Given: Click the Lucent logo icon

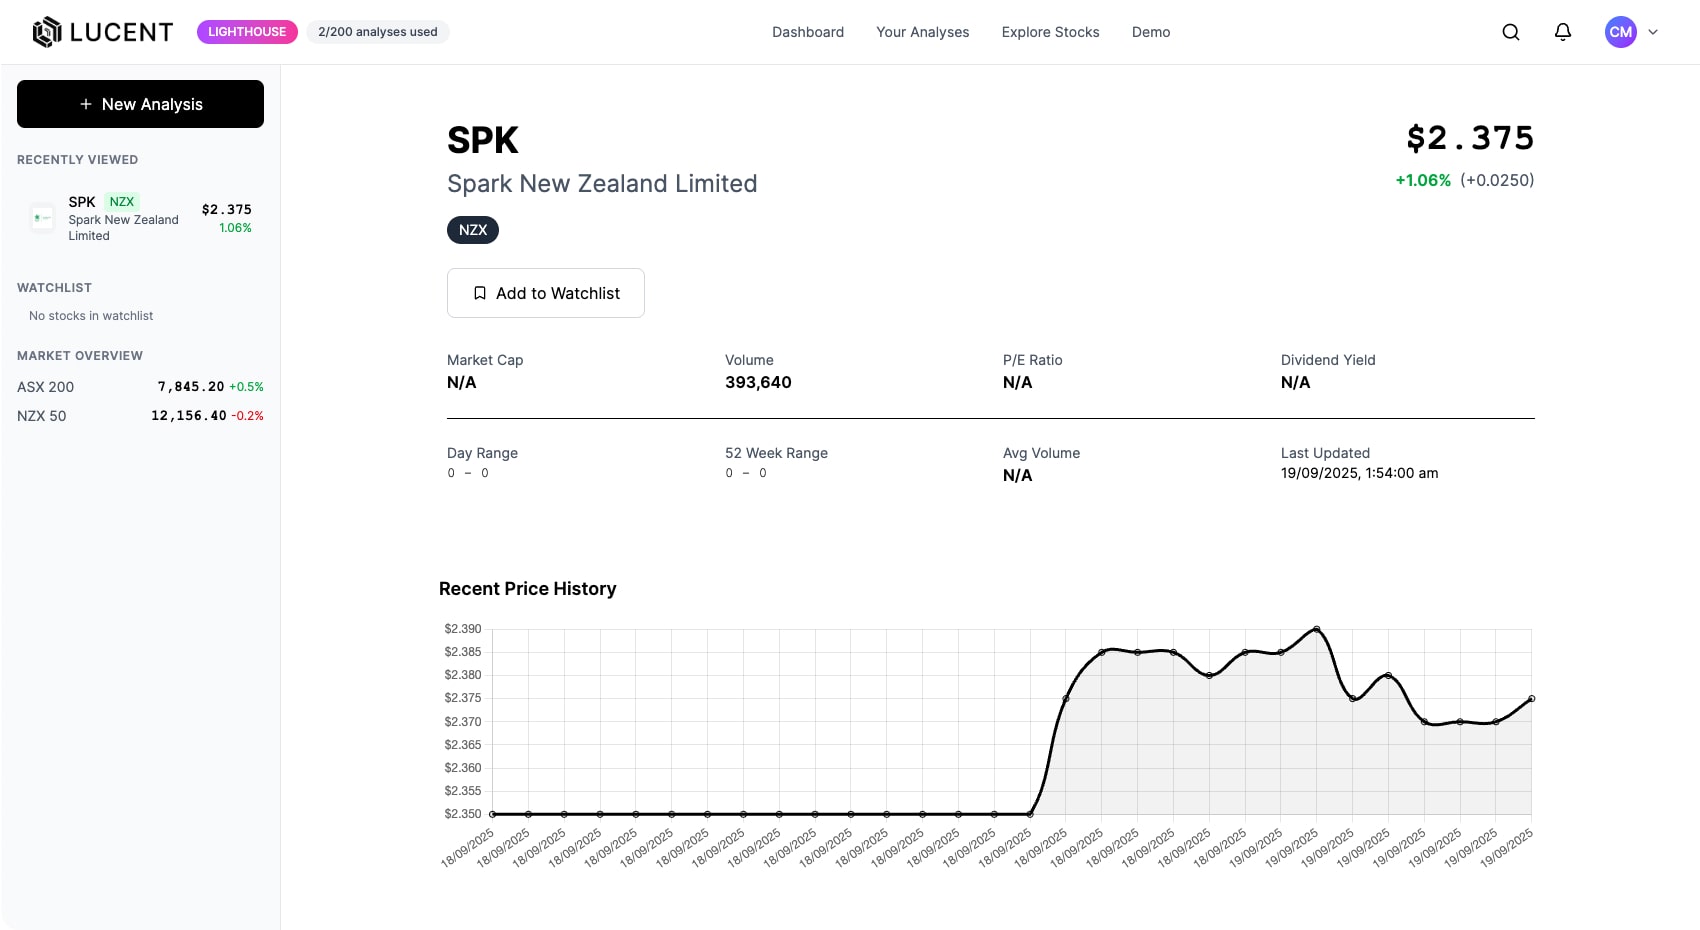Looking at the screenshot, I should 47,32.
